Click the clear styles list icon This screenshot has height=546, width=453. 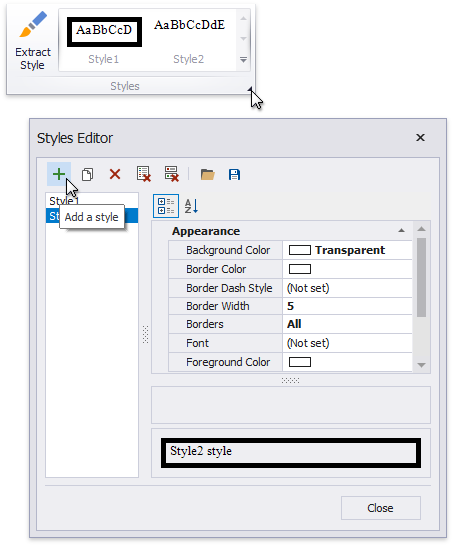click(143, 174)
